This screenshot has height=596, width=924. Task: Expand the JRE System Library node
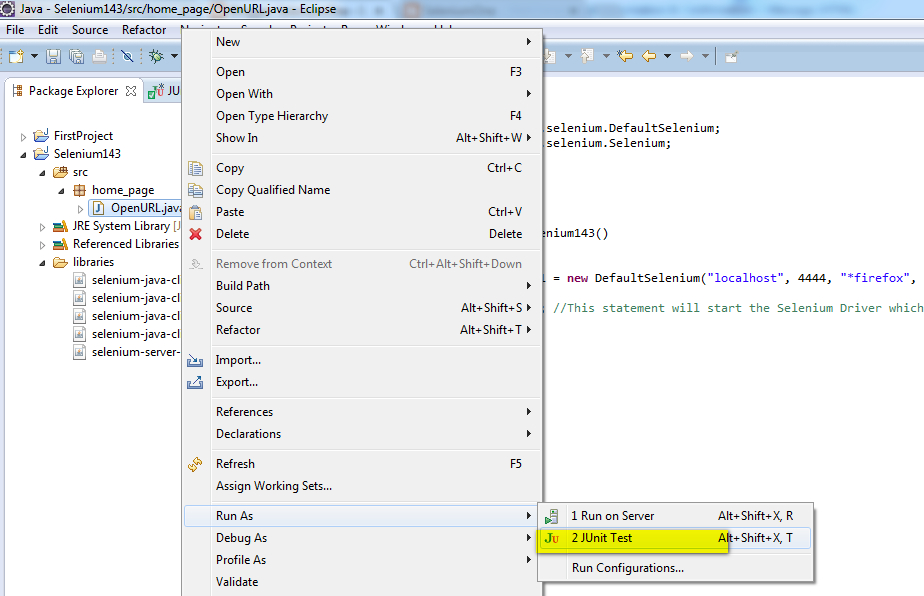(42, 227)
